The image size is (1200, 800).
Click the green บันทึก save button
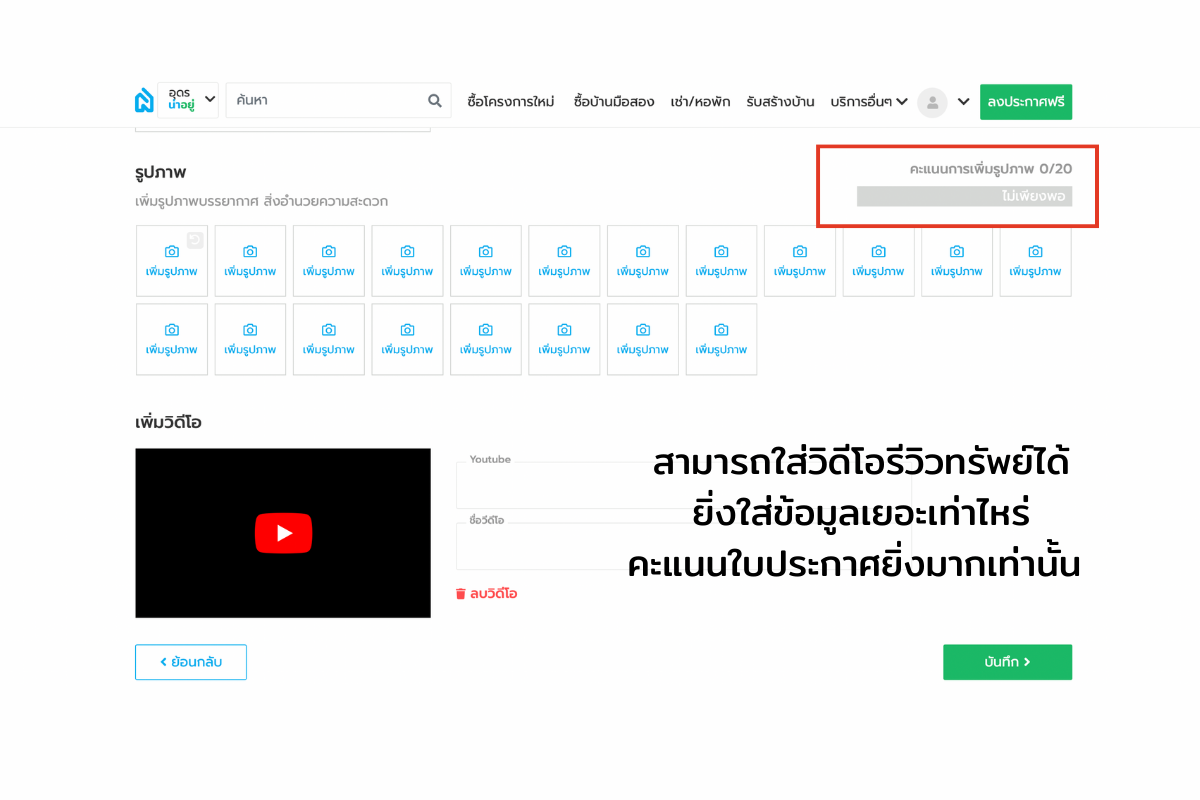pos(1007,662)
